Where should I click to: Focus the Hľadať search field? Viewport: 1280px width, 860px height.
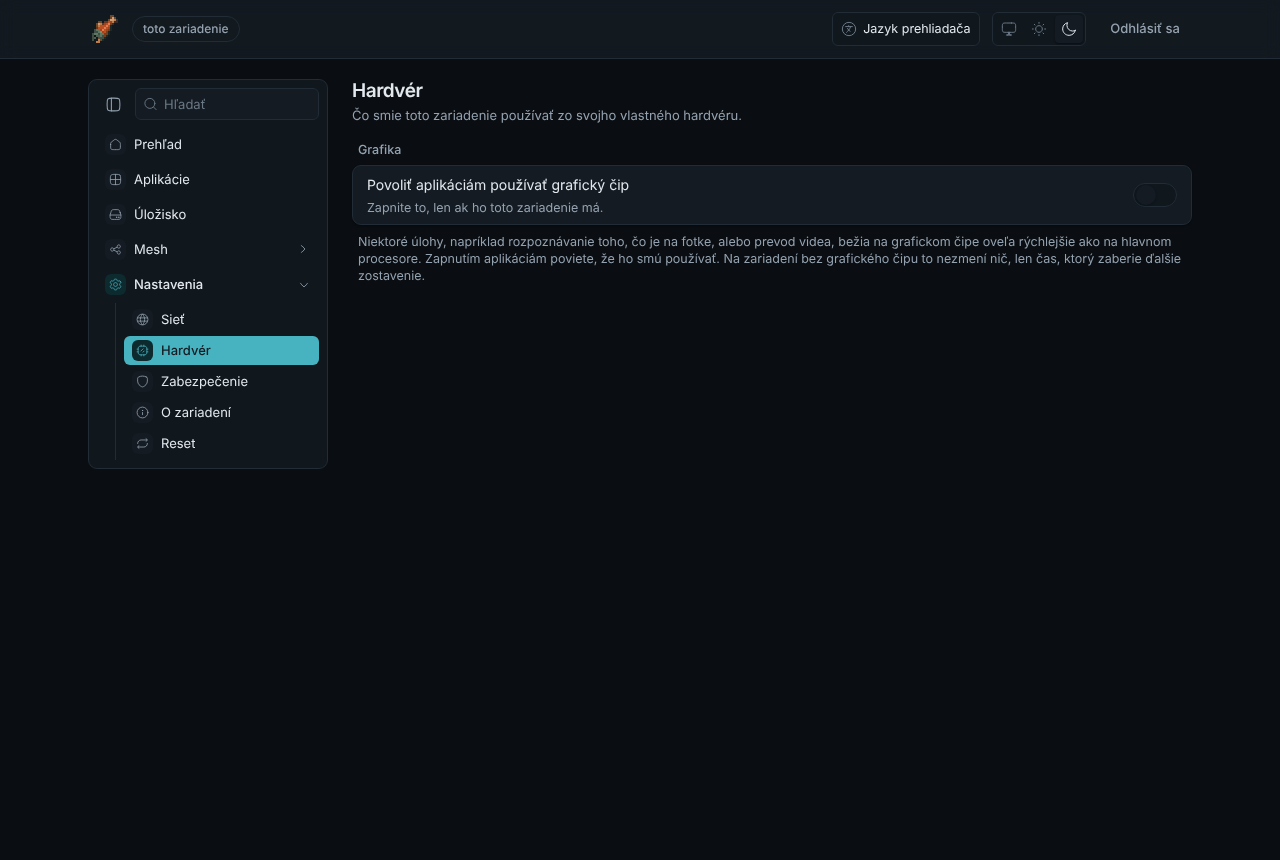(227, 104)
